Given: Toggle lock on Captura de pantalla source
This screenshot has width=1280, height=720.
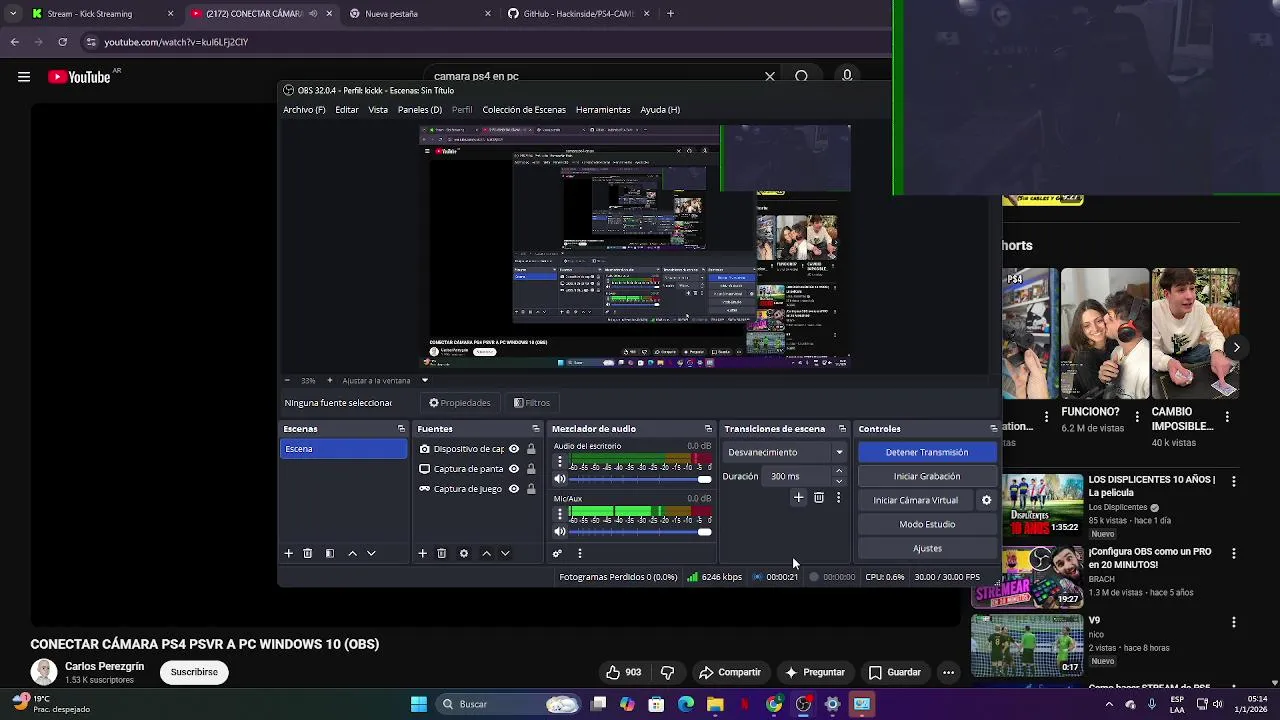Looking at the screenshot, I should pos(531,469).
